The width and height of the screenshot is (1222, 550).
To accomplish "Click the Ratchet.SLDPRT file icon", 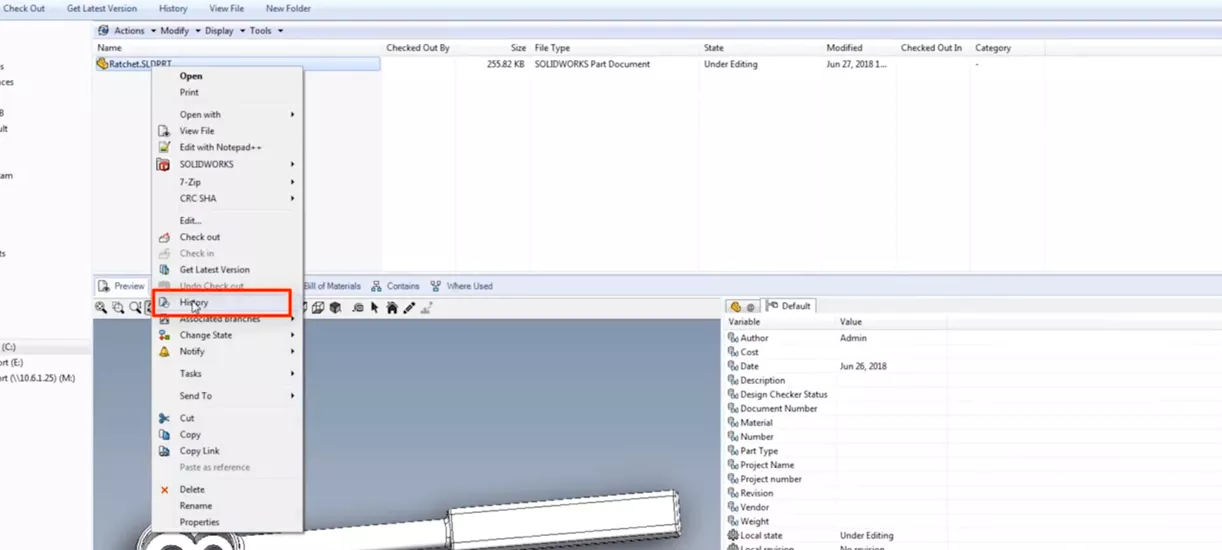I will 102,64.
